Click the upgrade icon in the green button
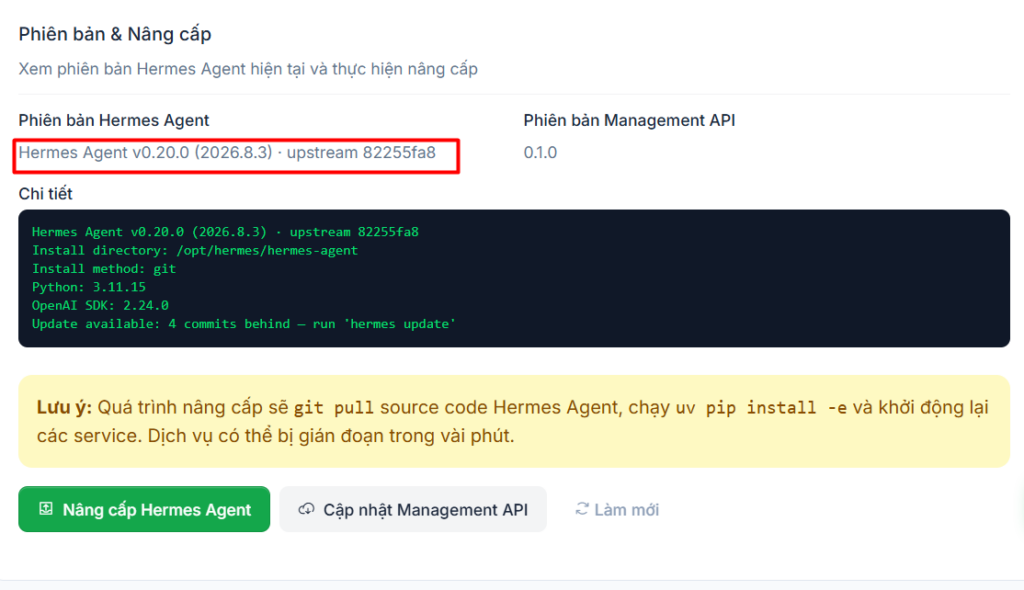Image resolution: width=1024 pixels, height=590 pixels. click(x=46, y=509)
